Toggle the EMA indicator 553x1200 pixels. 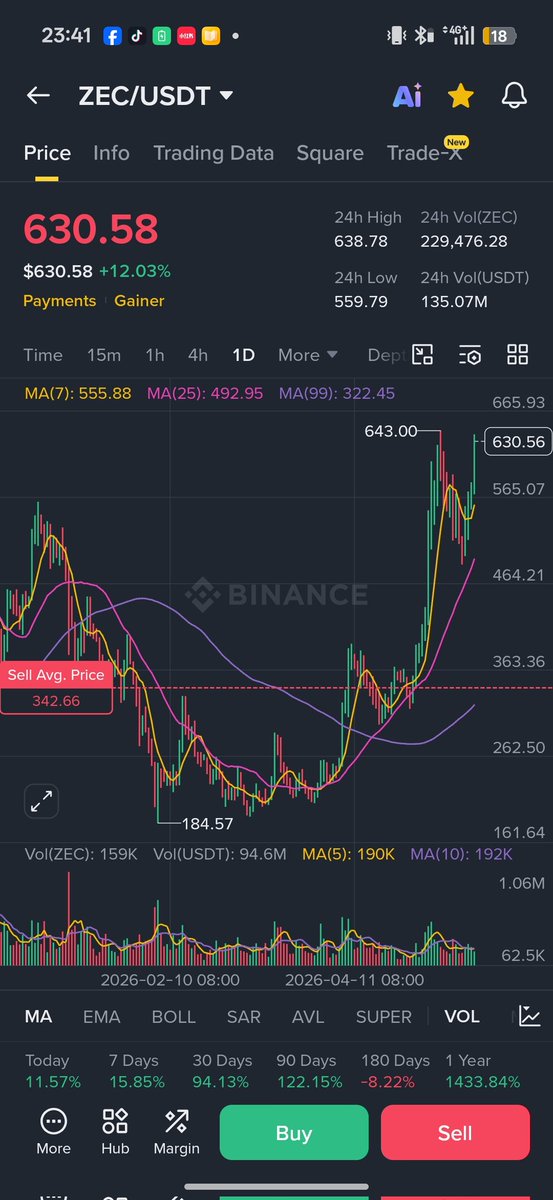(x=101, y=1016)
